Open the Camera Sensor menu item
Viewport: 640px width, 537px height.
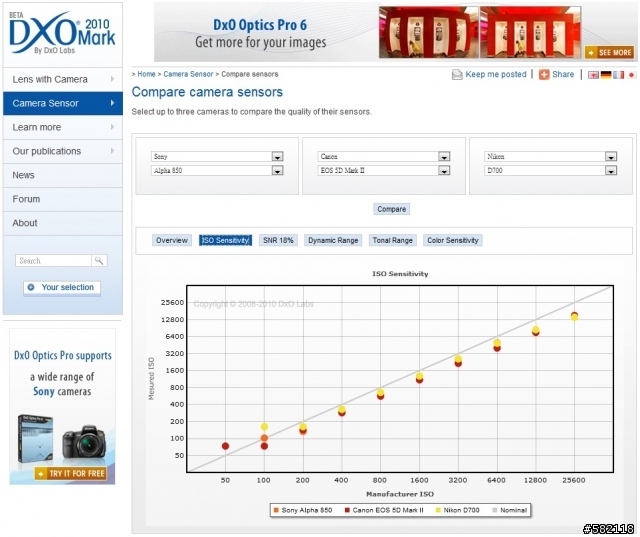(63, 103)
